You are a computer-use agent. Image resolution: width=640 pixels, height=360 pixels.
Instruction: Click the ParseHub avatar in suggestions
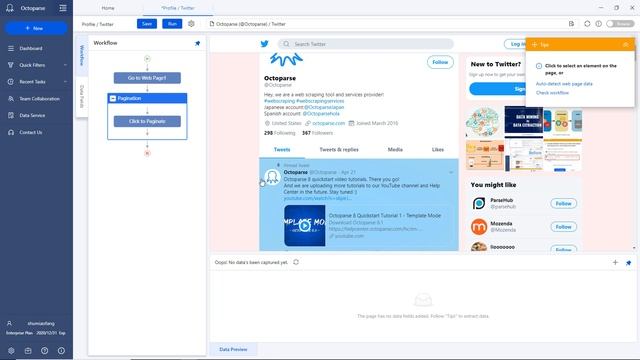479,203
